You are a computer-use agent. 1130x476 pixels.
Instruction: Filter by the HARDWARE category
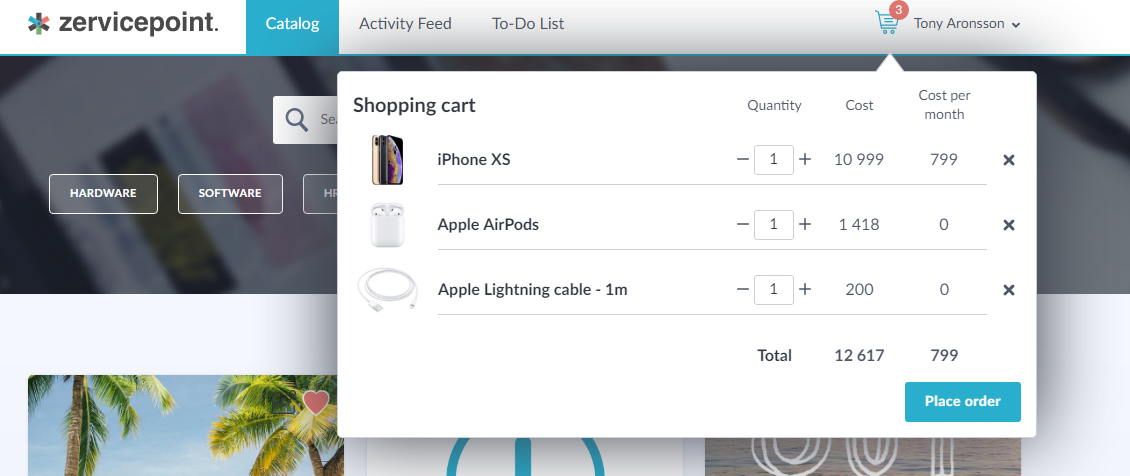click(x=103, y=193)
